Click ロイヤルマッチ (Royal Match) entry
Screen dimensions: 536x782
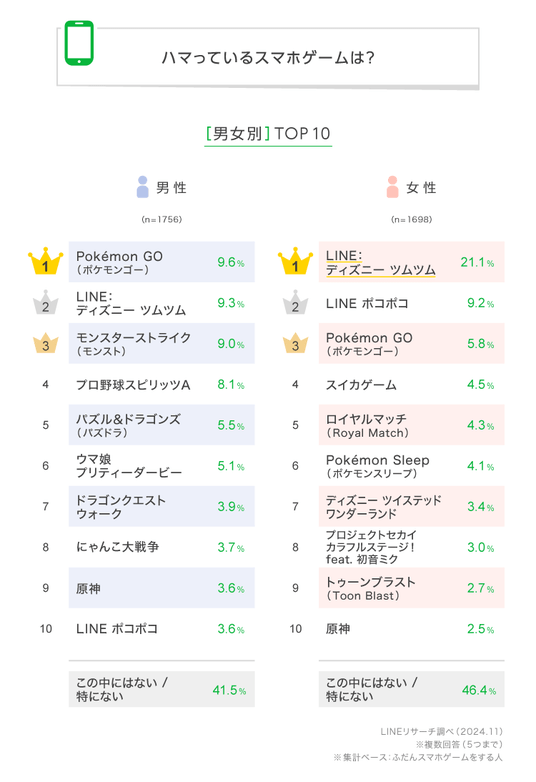click(x=367, y=425)
